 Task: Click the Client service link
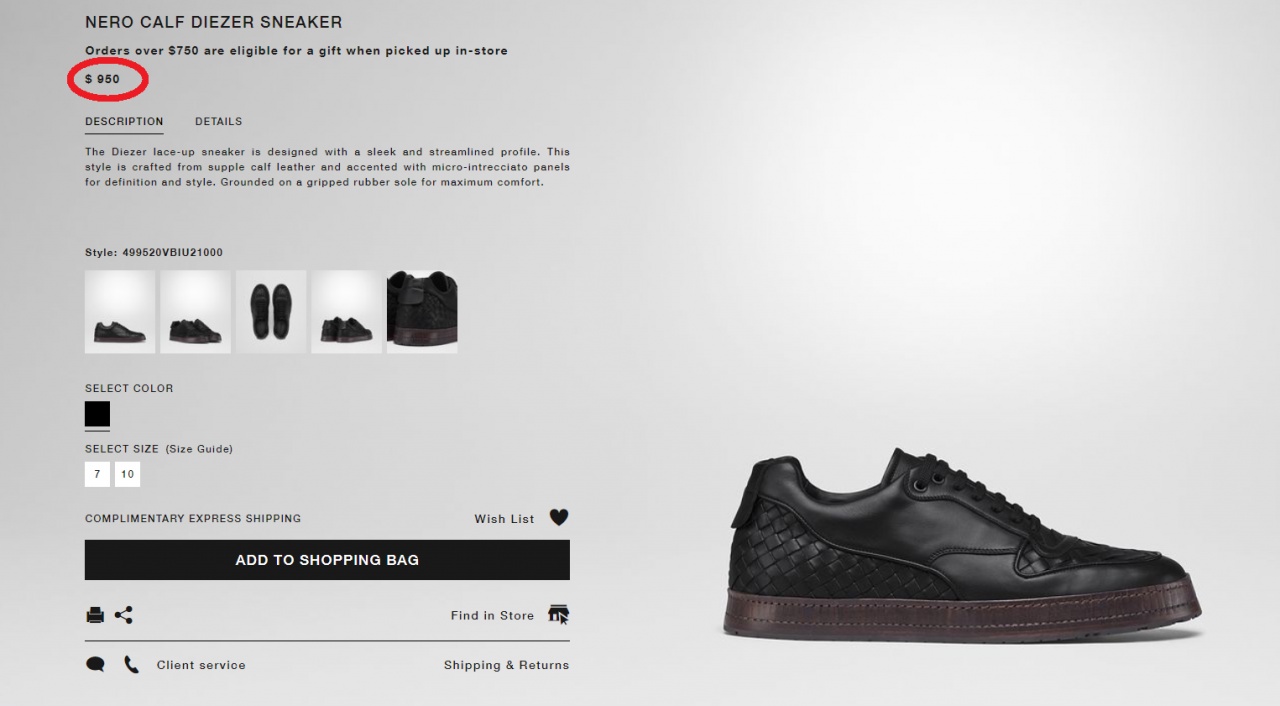tap(201, 665)
